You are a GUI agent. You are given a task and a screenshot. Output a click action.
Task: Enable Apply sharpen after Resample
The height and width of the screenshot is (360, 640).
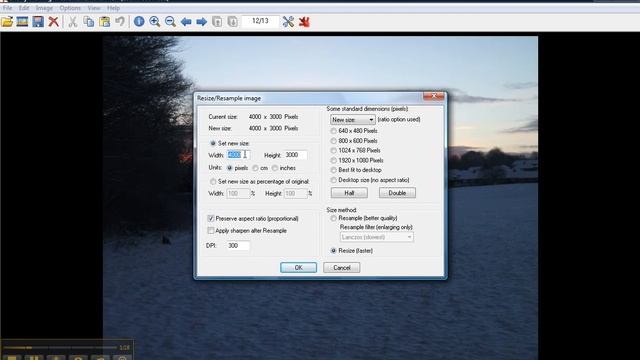click(211, 231)
